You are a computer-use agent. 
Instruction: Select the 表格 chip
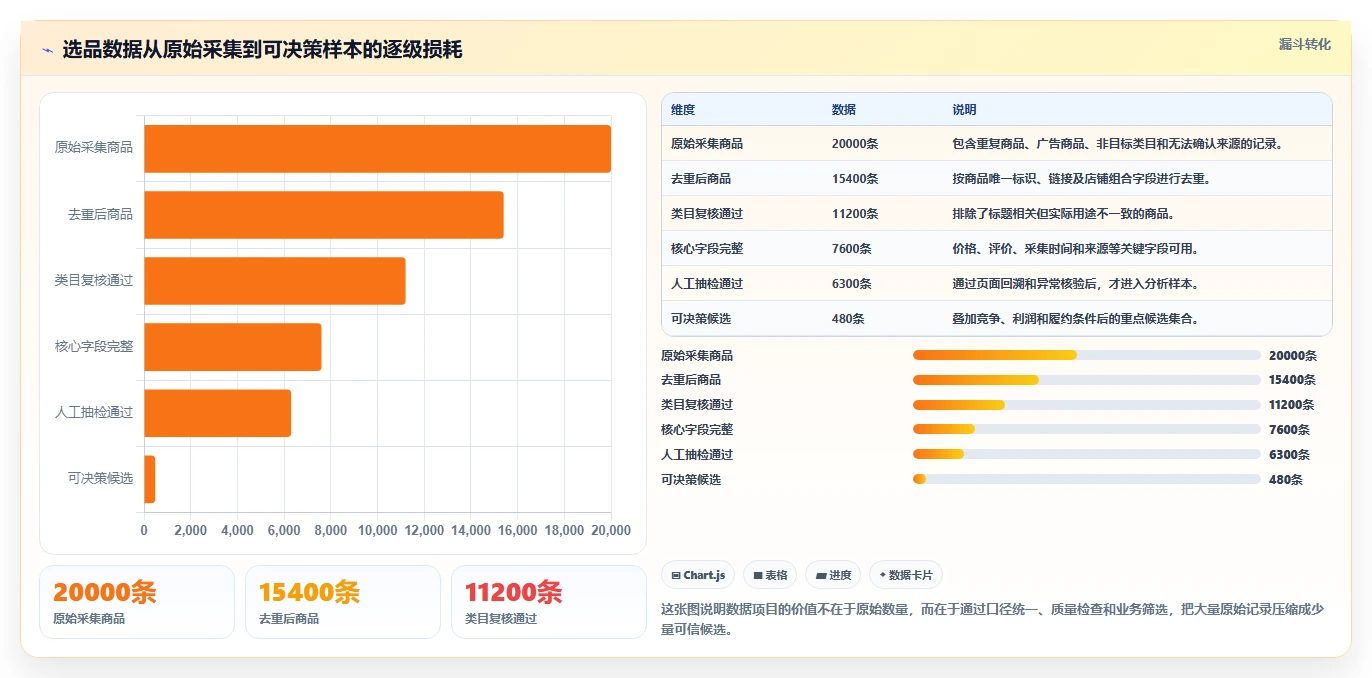pyautogui.click(x=770, y=575)
